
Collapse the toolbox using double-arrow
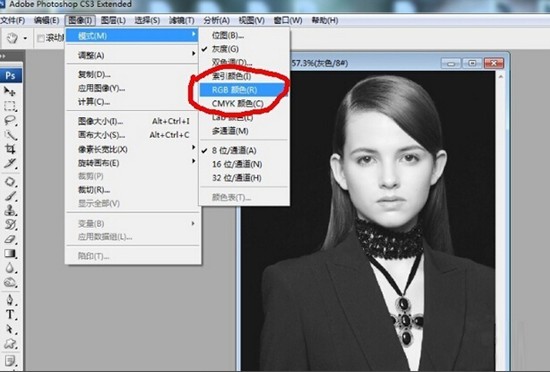(3, 56)
